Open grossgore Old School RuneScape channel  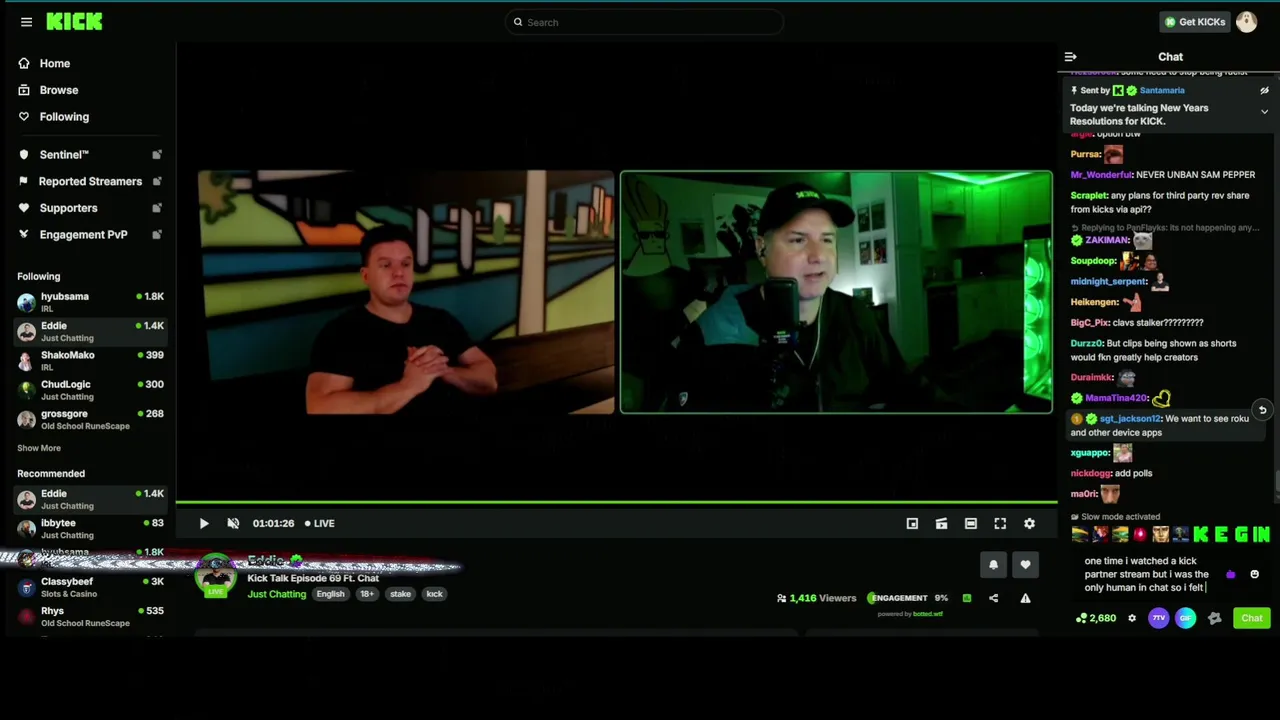tap(90, 419)
